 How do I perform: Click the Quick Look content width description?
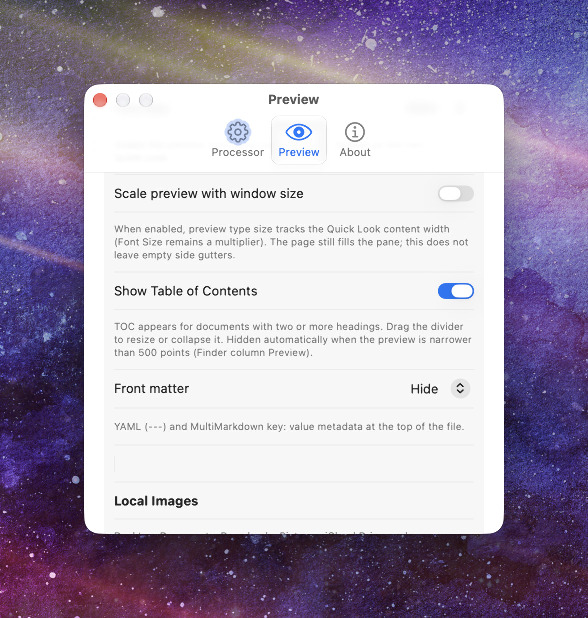tap(291, 242)
